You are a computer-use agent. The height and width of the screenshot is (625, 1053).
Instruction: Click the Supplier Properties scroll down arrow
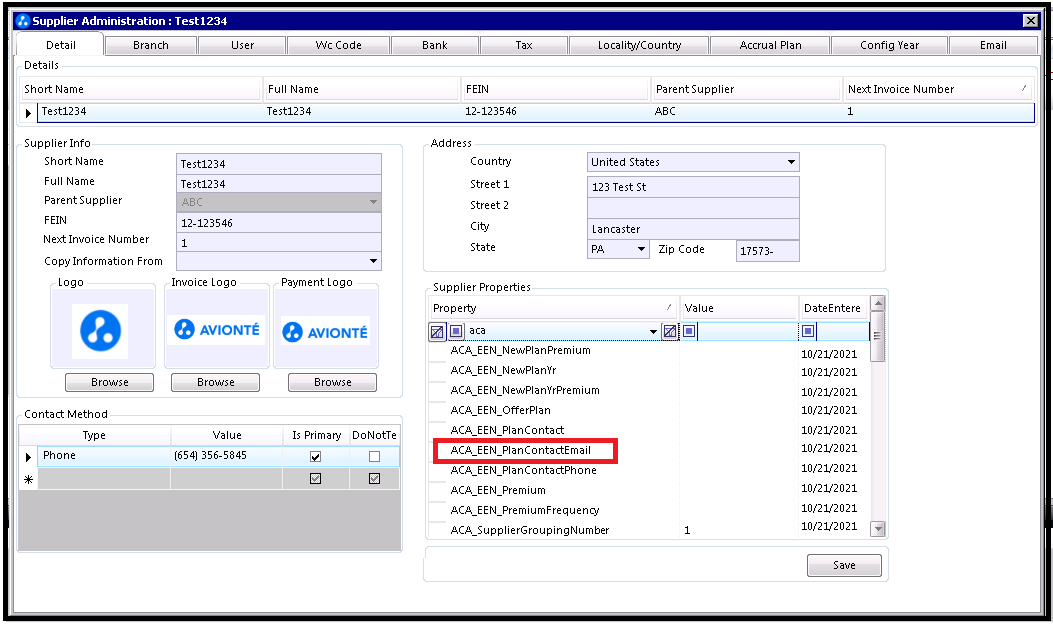(878, 529)
